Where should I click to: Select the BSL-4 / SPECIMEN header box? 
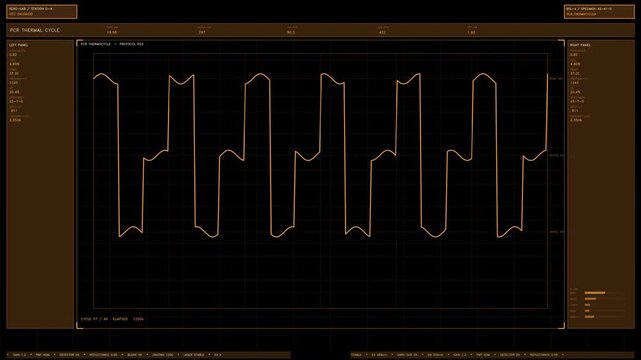coord(599,11)
